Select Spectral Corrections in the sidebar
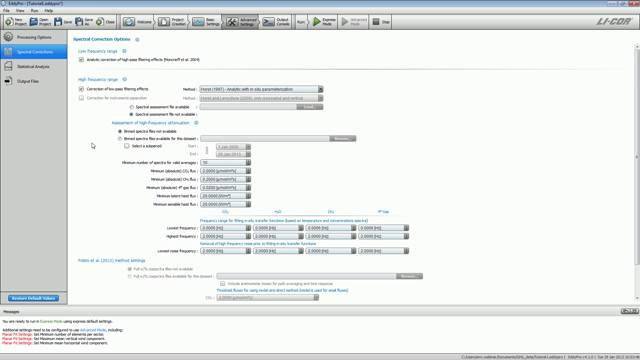The height and width of the screenshot is (360, 640). tap(34, 52)
